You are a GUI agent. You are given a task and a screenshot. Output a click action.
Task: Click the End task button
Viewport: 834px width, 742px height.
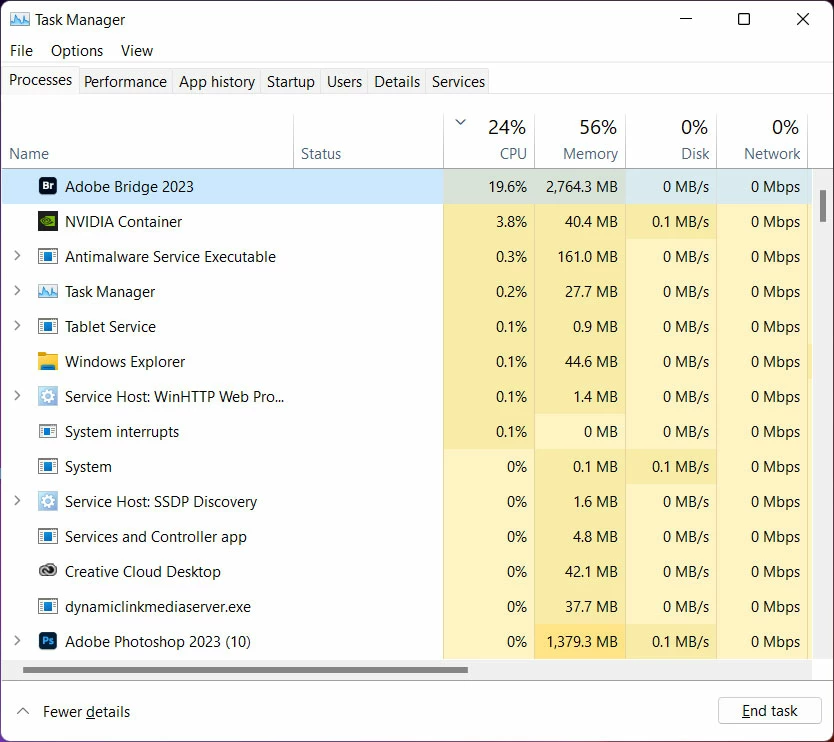(770, 711)
